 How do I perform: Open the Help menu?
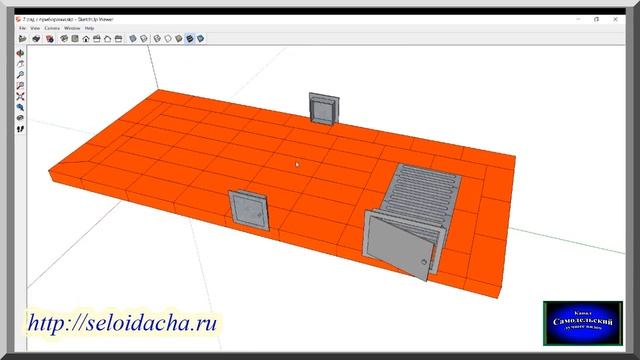[89, 28]
